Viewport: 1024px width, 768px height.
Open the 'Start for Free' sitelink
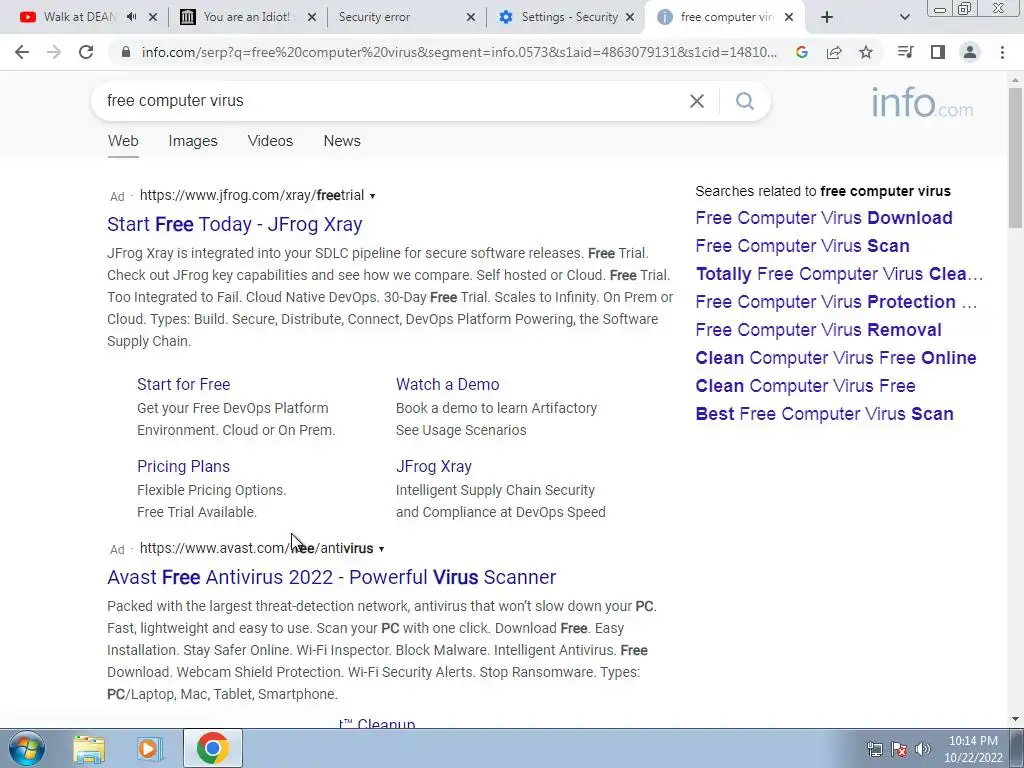point(184,385)
